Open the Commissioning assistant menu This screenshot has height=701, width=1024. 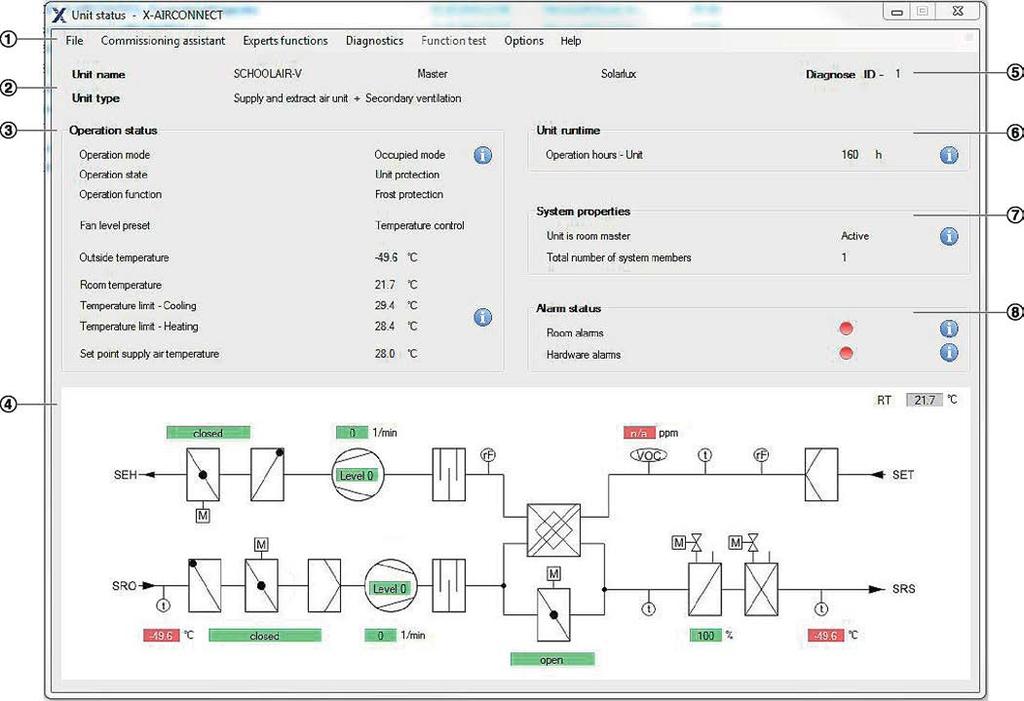tap(163, 41)
